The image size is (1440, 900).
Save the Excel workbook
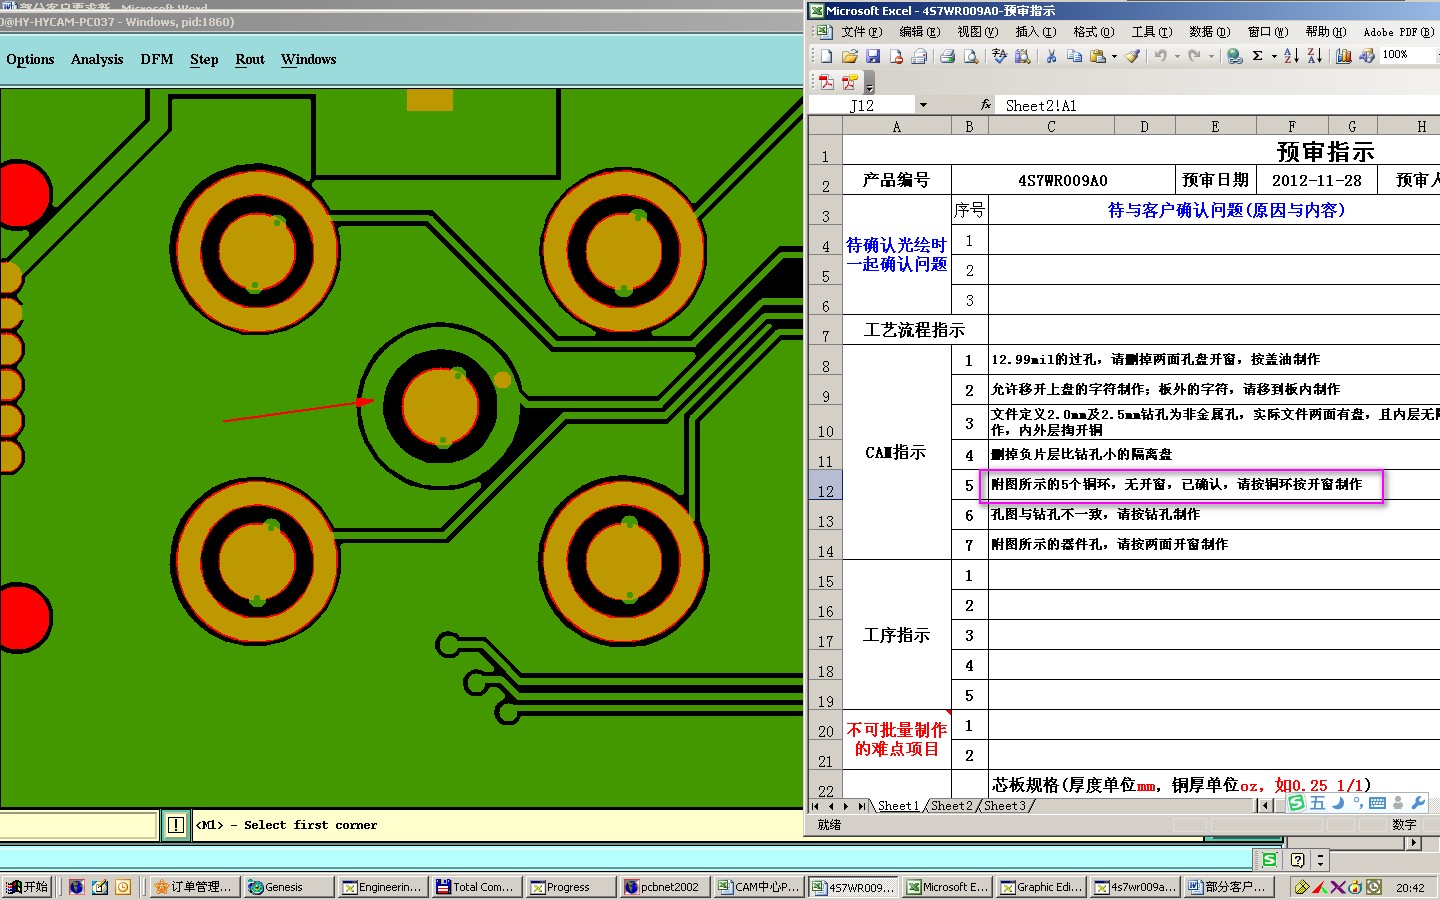pos(873,56)
